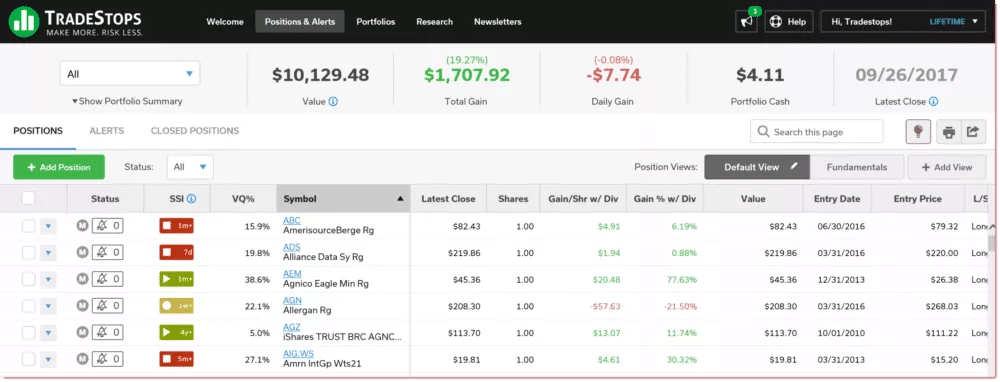Open the announcements megaphone icon
Screen dimensions: 1000x382
(x=746, y=21)
